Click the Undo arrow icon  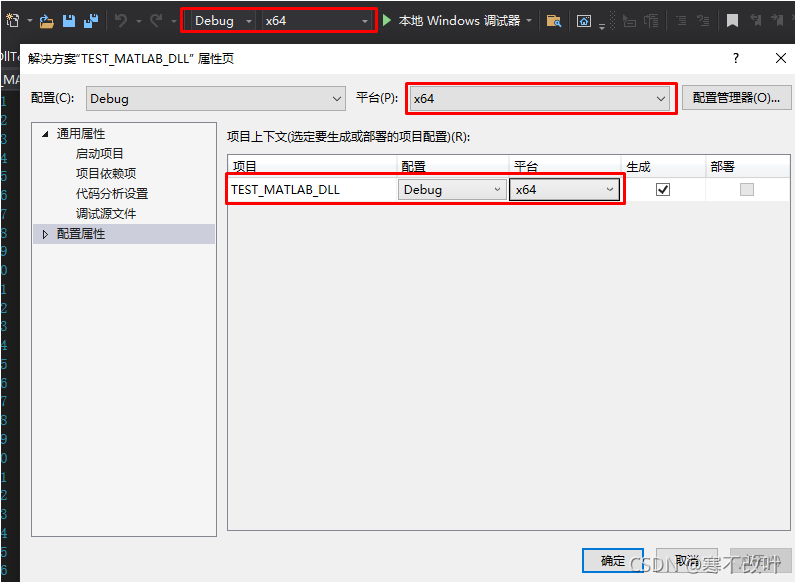[121, 20]
